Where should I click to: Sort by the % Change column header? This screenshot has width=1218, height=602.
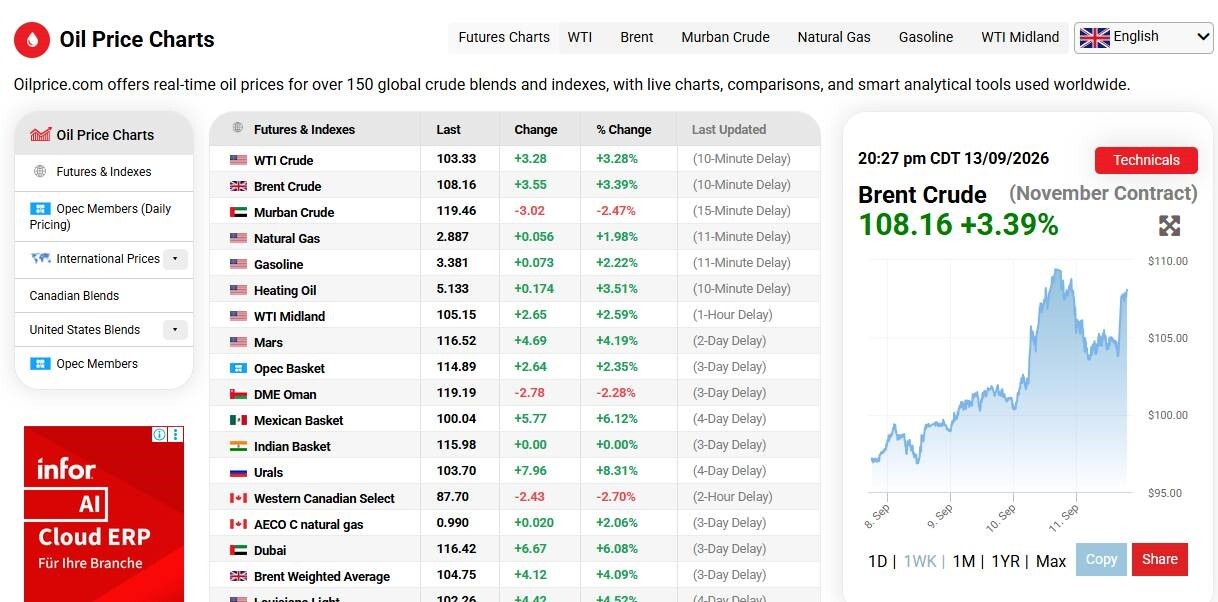coord(624,129)
